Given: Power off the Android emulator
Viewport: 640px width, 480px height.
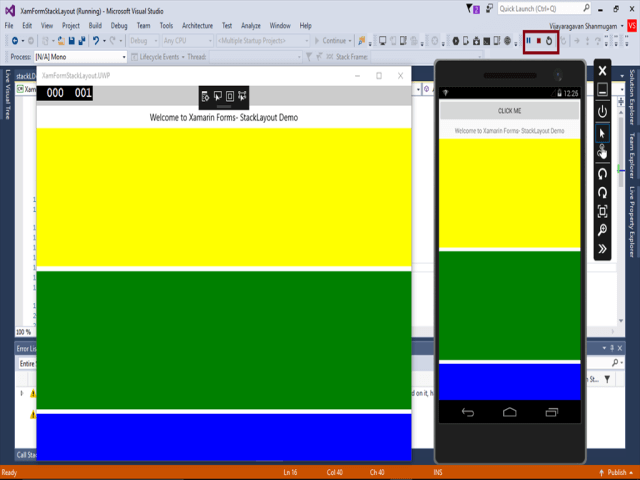Looking at the screenshot, I should coord(602,111).
